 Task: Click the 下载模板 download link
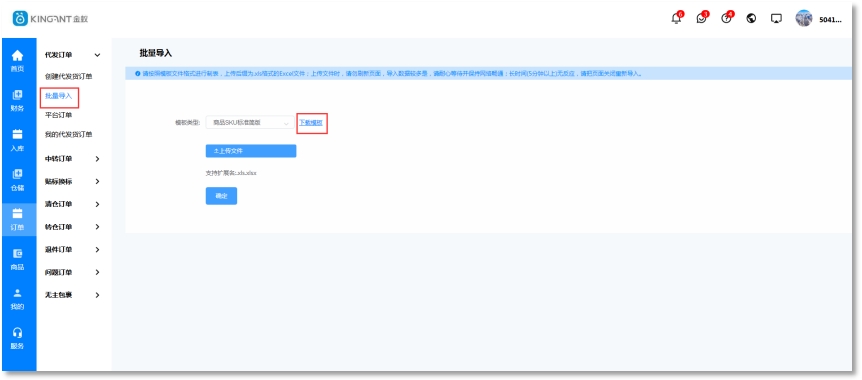tap(311, 123)
